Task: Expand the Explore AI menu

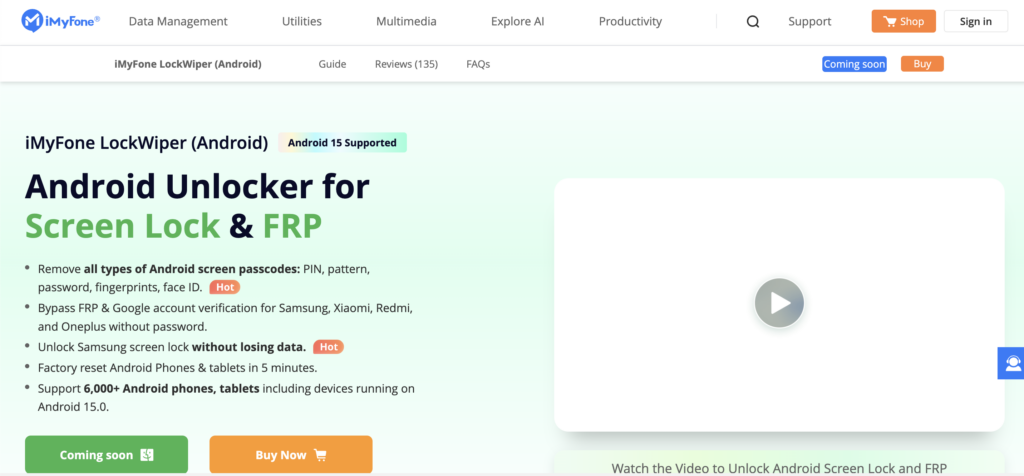Action: (x=518, y=22)
